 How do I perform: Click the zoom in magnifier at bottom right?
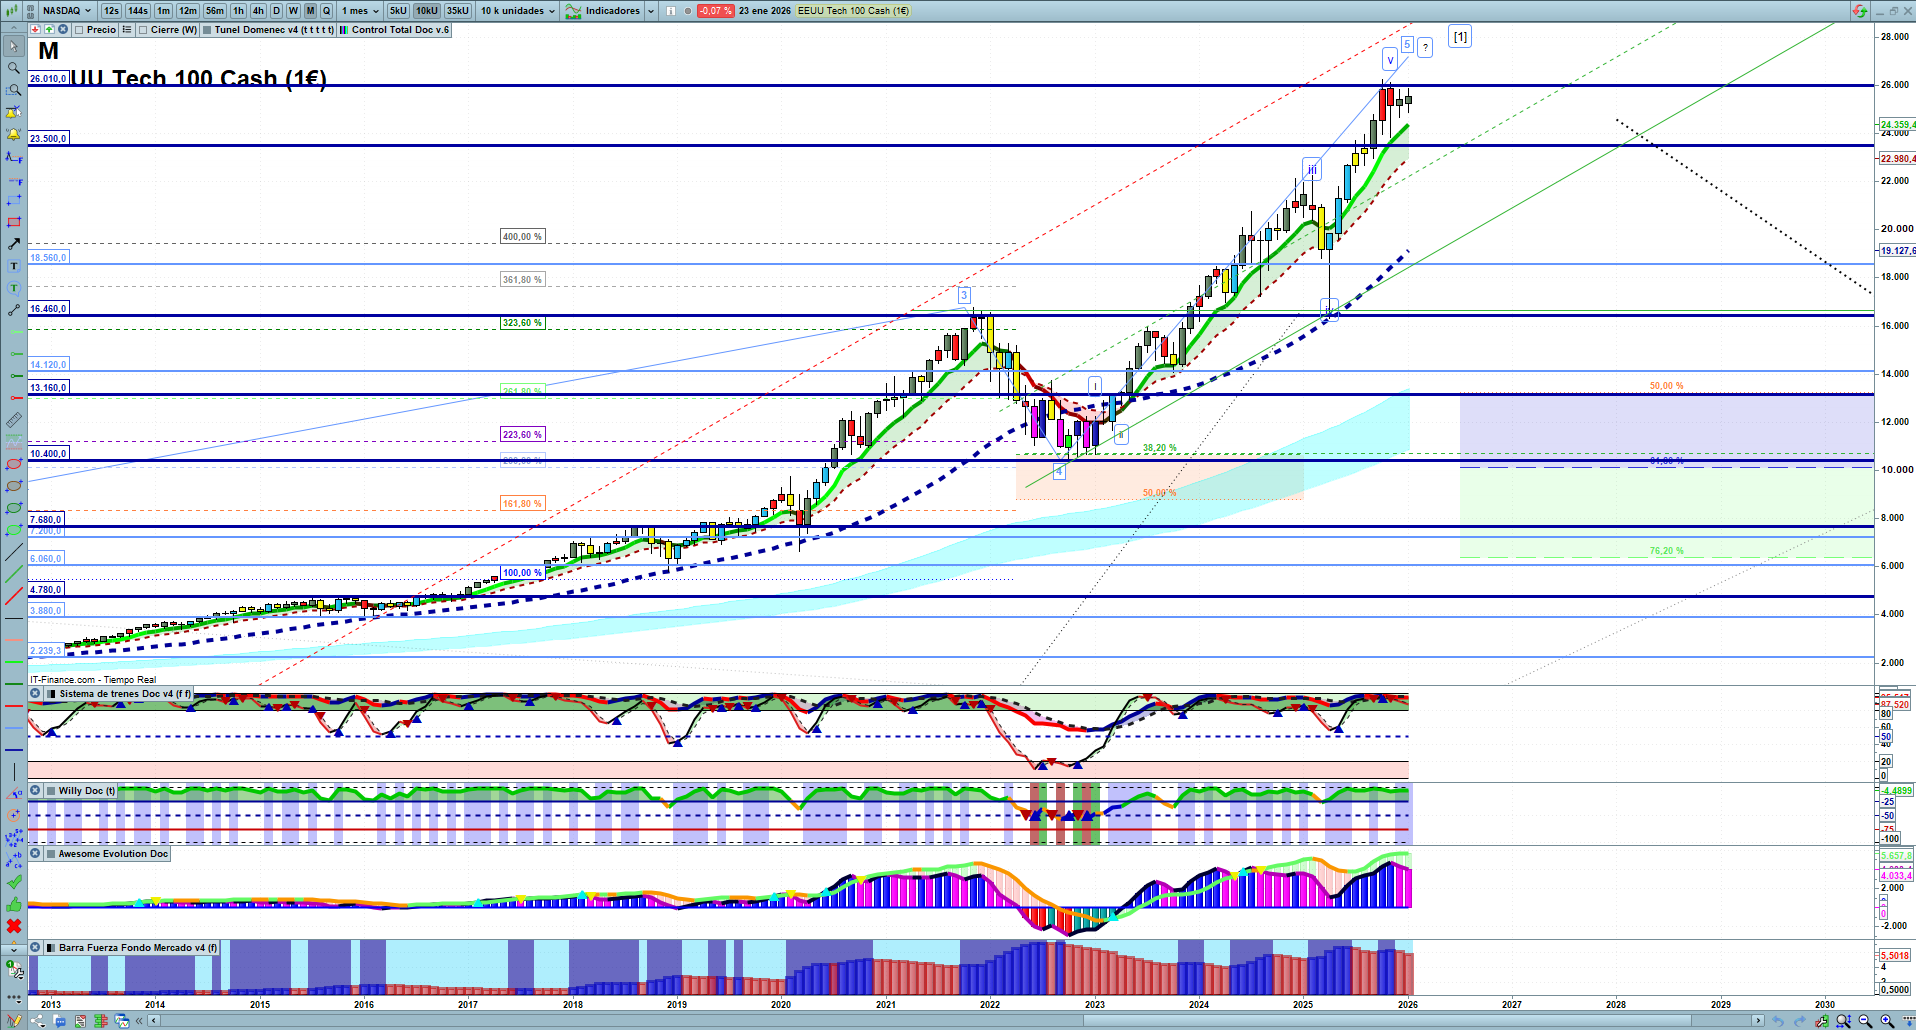[1887, 1021]
